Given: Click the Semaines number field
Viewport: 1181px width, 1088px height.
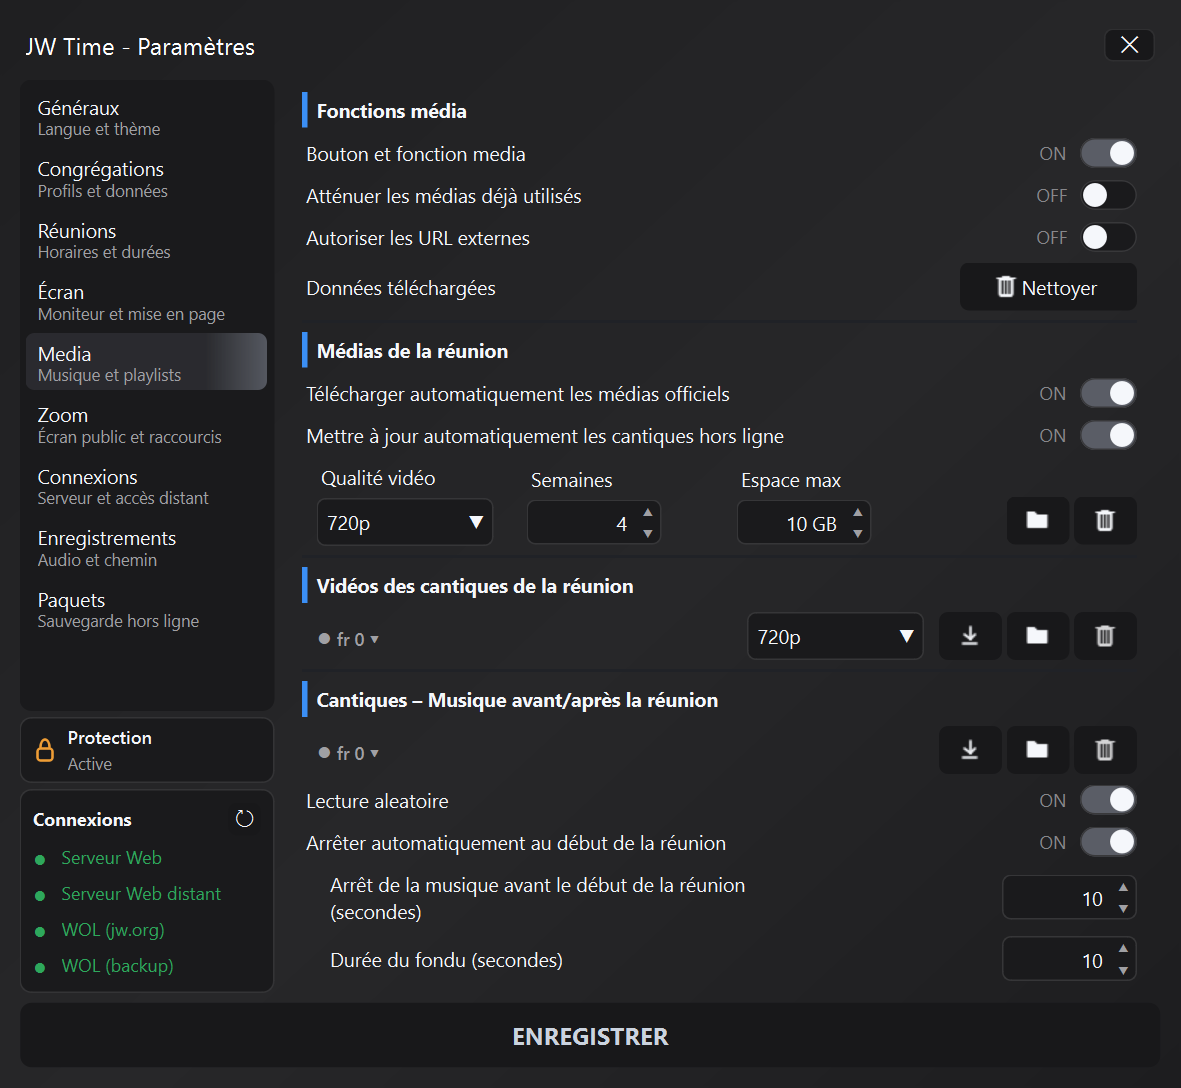Looking at the screenshot, I should 594,523.
